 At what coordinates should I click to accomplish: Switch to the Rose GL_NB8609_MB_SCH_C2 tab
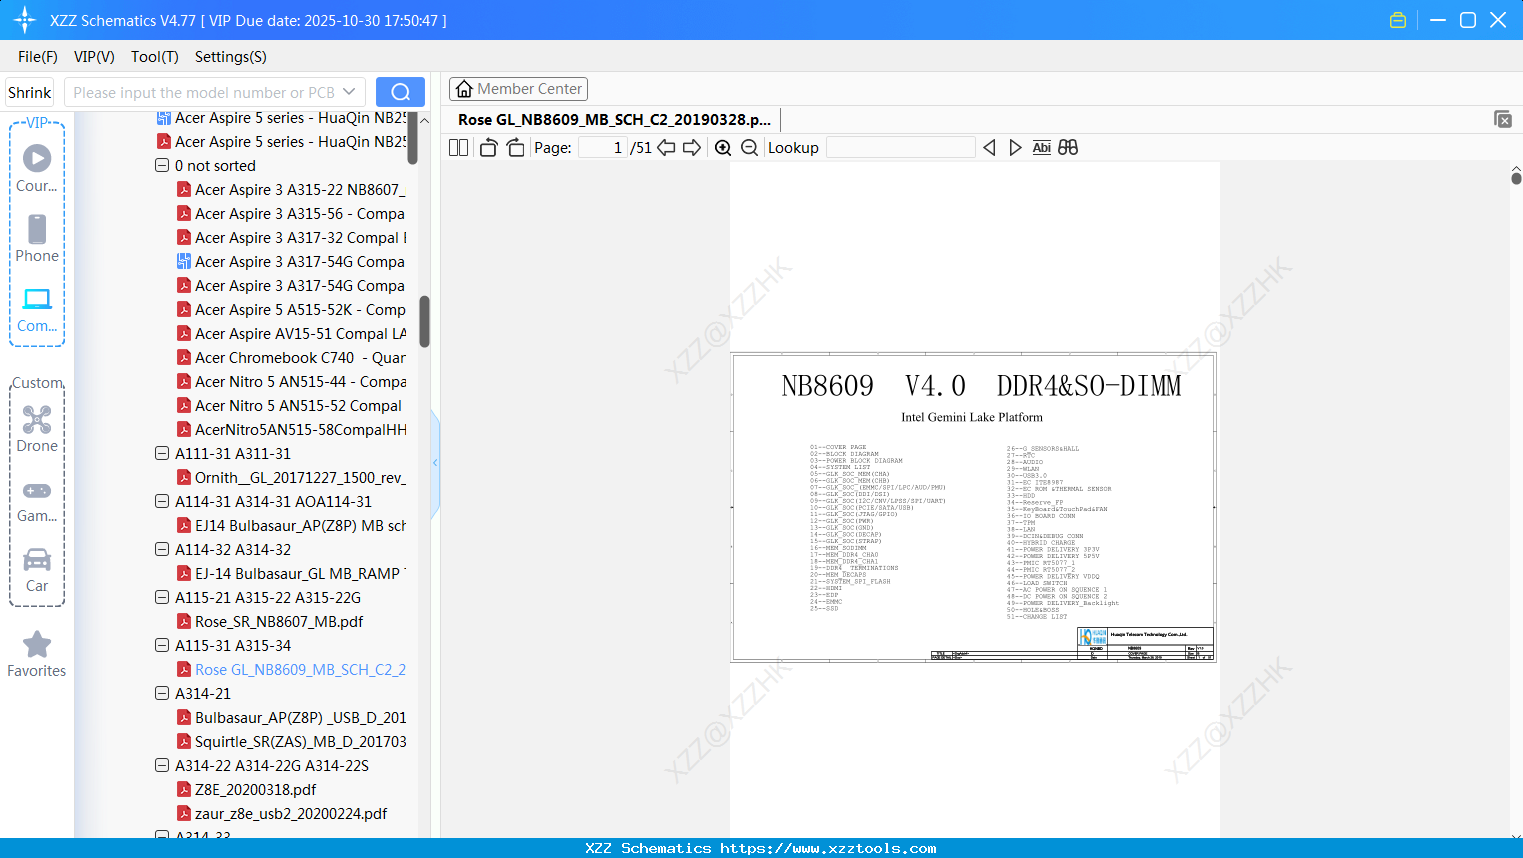click(614, 120)
